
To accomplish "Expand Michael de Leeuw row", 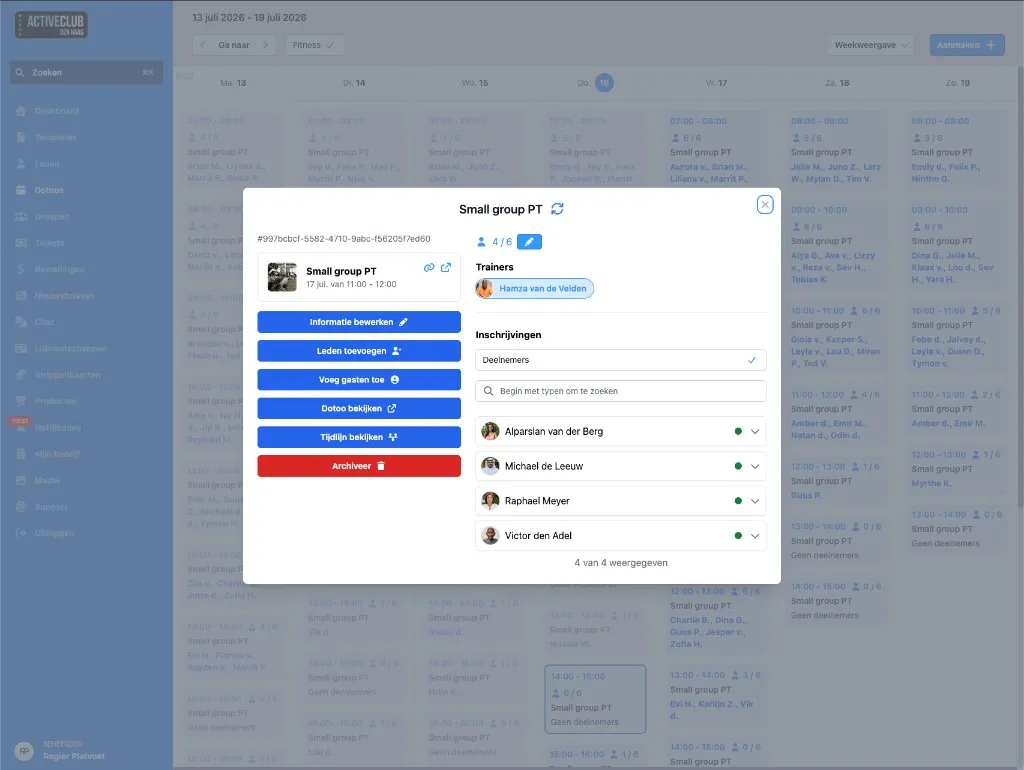I will 755,466.
